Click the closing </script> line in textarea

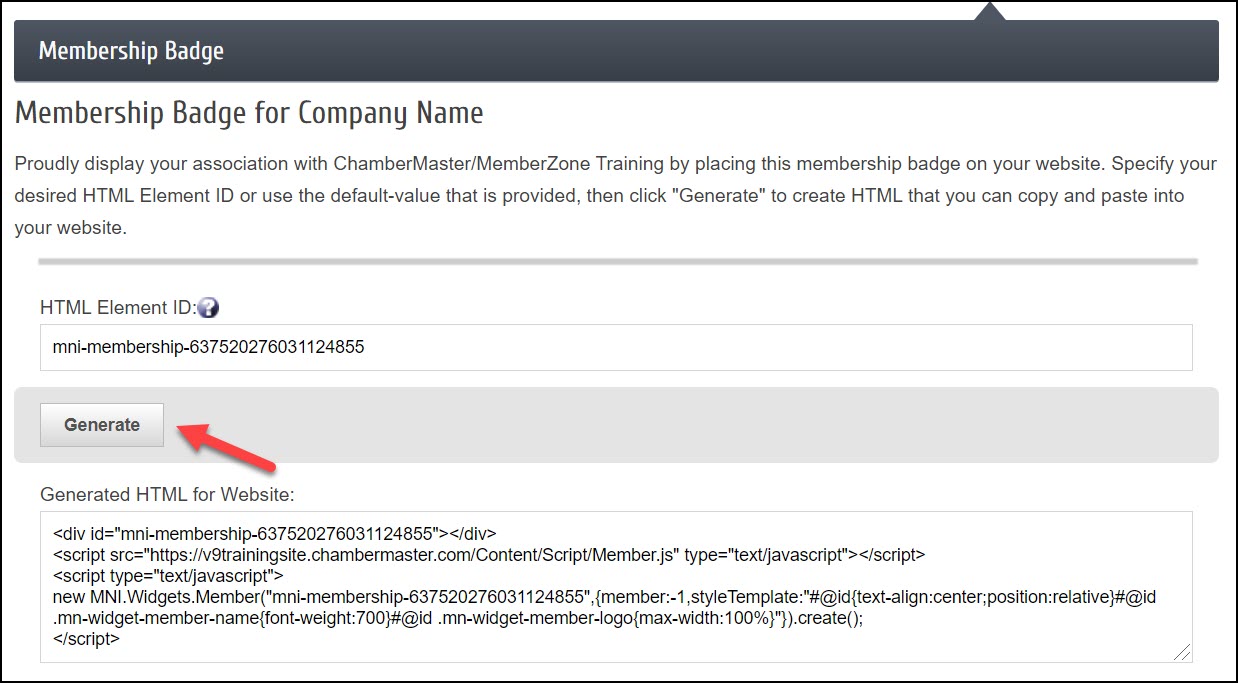[86, 639]
